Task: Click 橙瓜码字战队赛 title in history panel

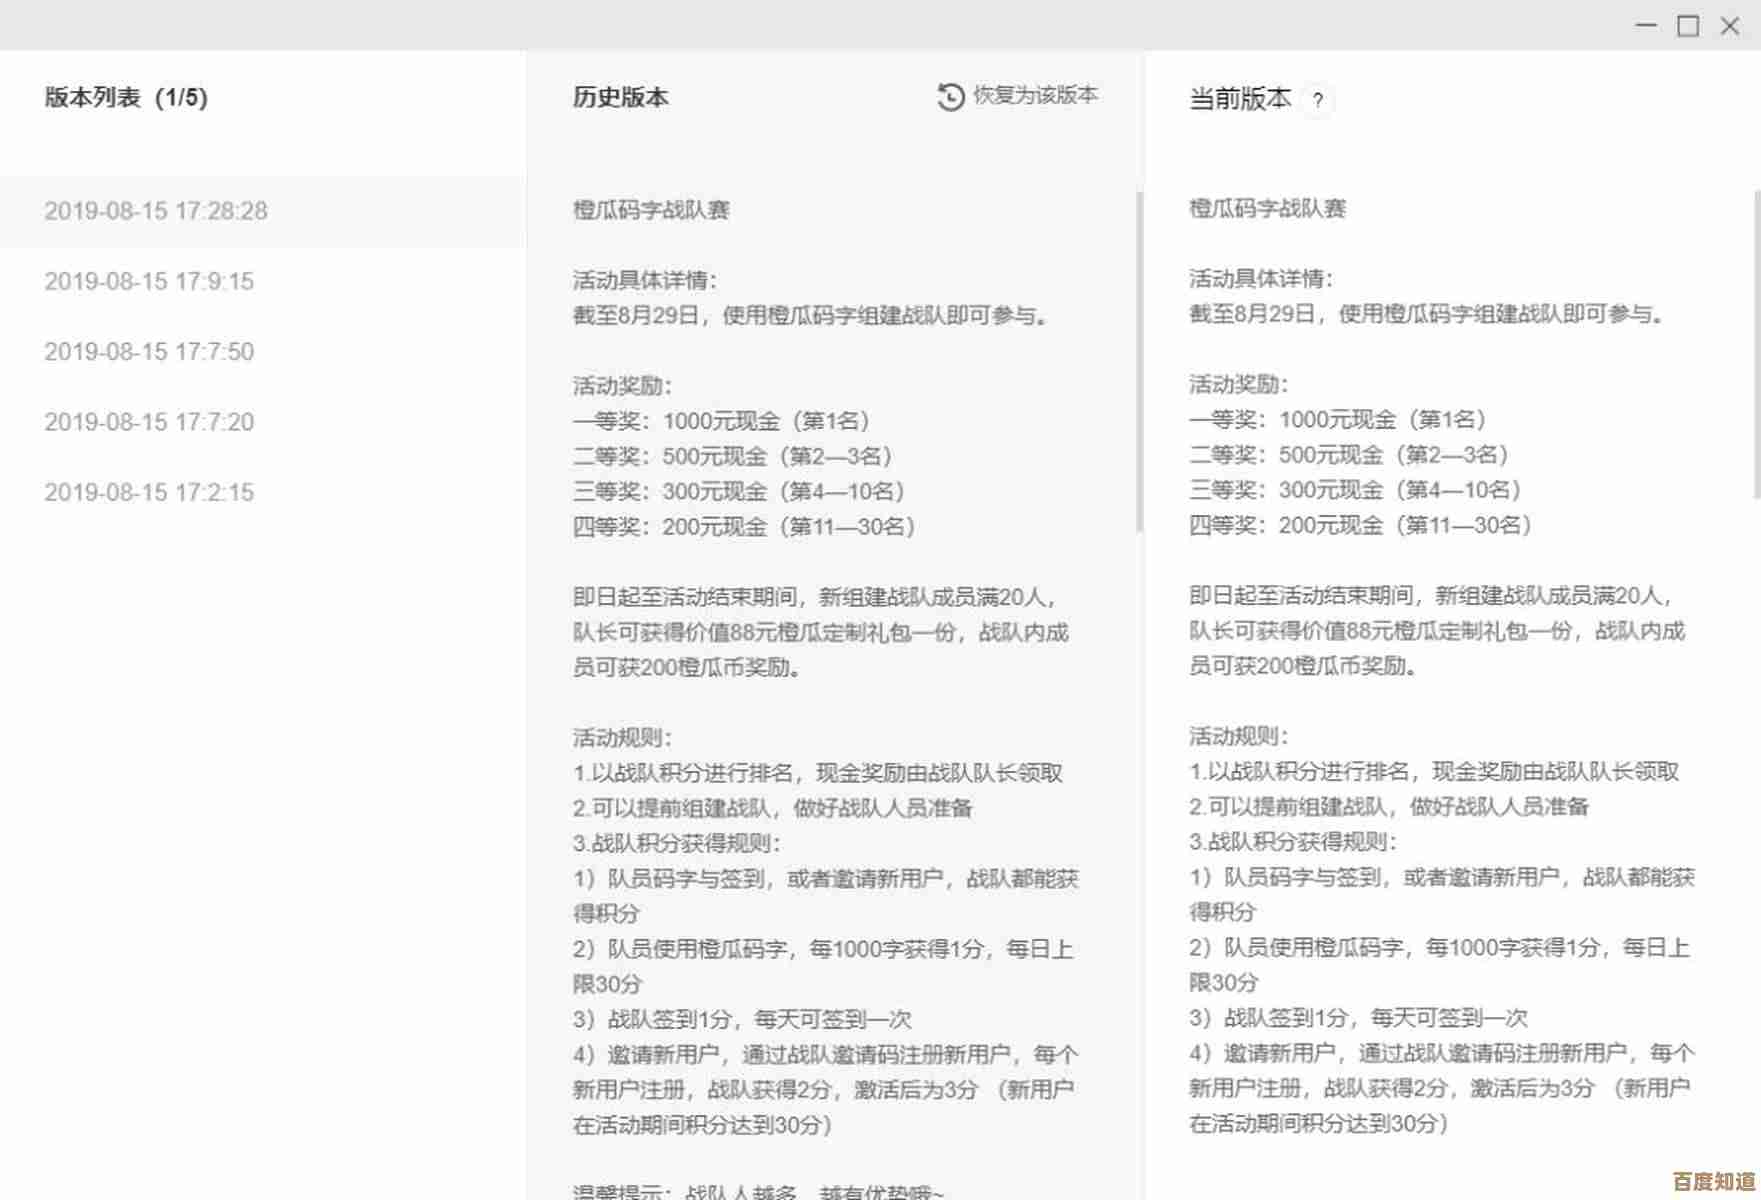Action: point(651,210)
